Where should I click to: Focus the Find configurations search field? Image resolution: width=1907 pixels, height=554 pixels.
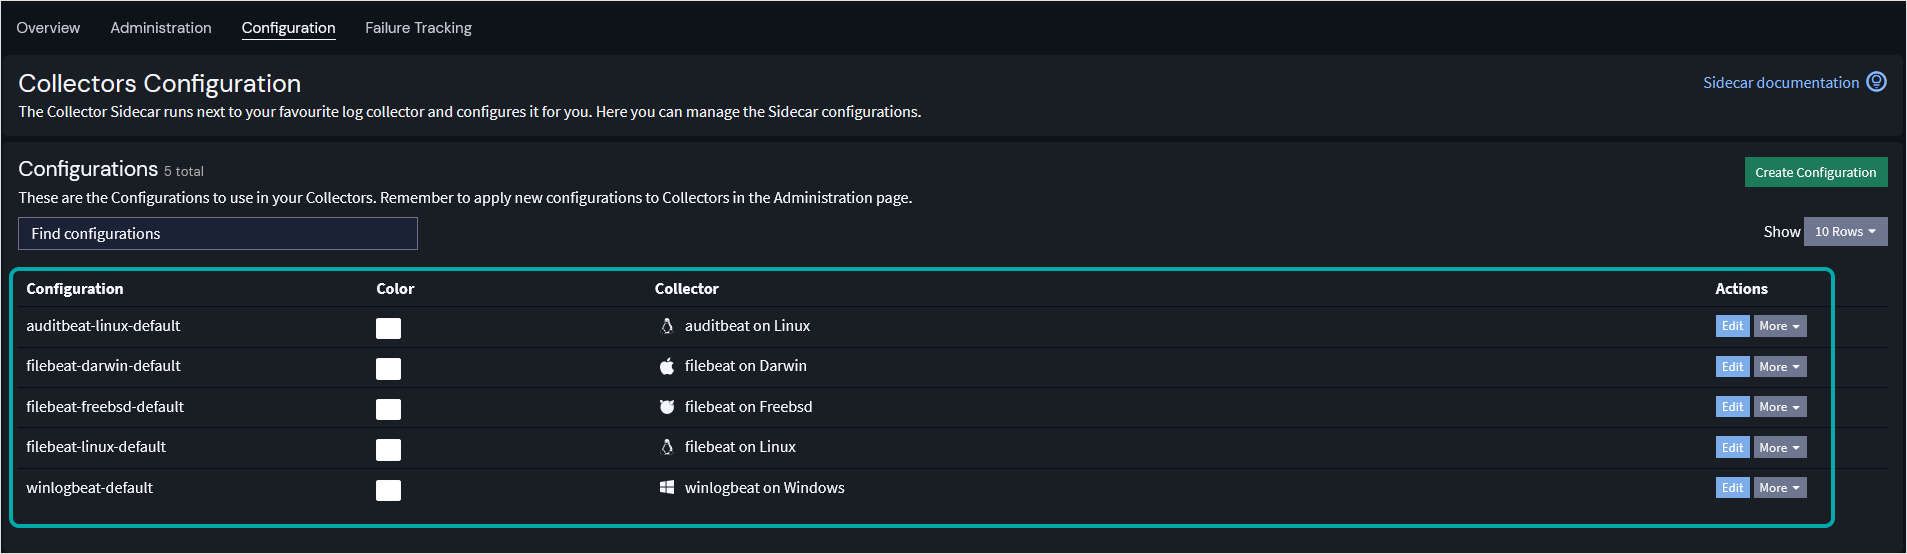[x=218, y=233]
